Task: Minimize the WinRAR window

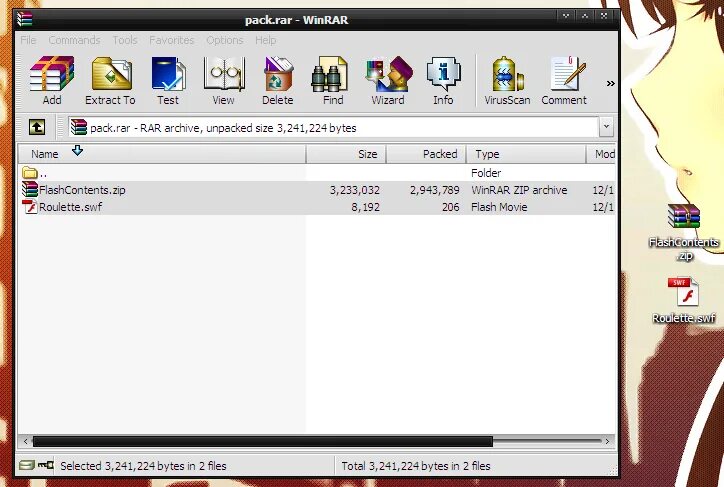Action: tap(566, 16)
